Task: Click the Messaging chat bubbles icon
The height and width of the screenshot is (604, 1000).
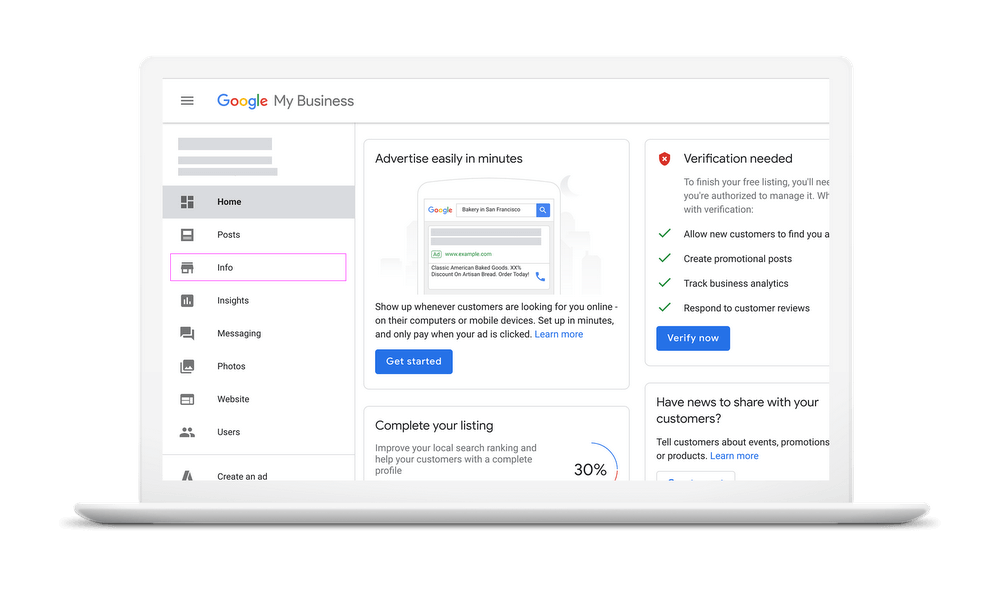Action: pos(187,333)
